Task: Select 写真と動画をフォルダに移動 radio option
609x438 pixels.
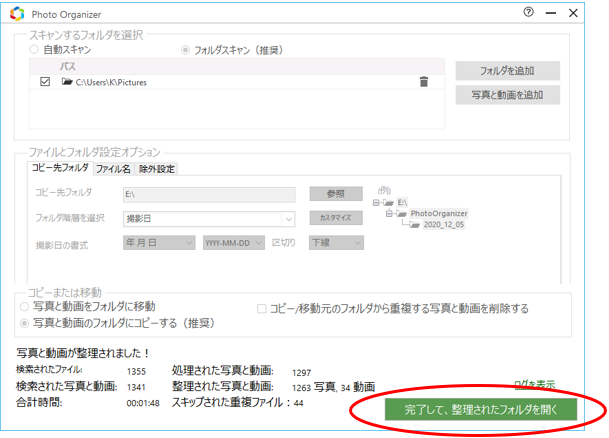Action: 24,307
